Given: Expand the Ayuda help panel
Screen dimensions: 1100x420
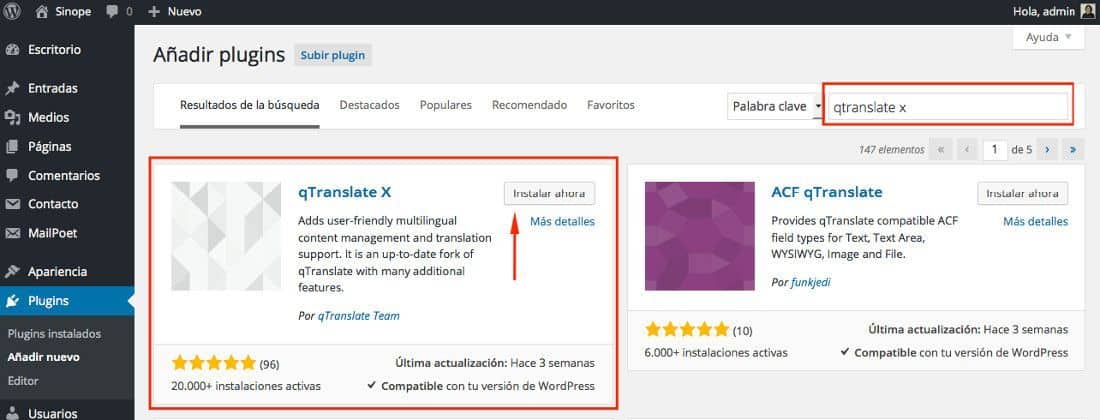Looking at the screenshot, I should tap(1049, 38).
